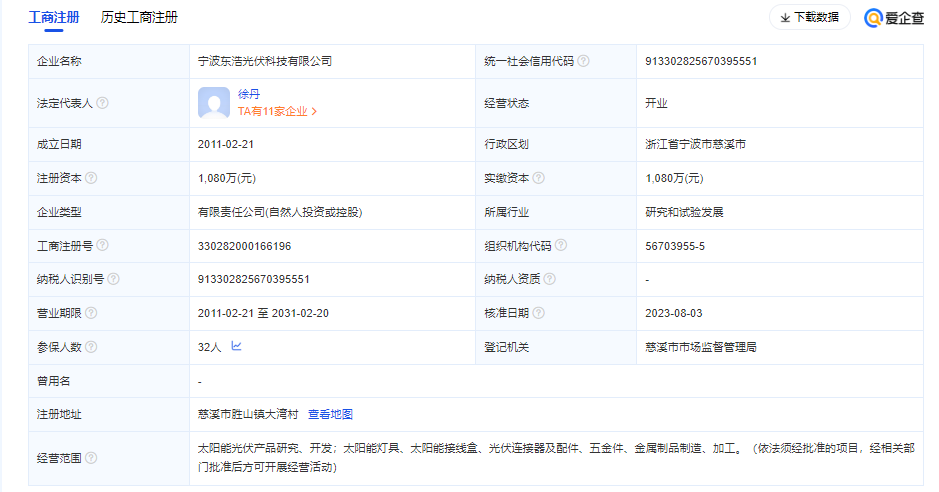Click the taxpayer ID in the 纳税人识别号 row
The height and width of the screenshot is (492, 939).
(253, 279)
